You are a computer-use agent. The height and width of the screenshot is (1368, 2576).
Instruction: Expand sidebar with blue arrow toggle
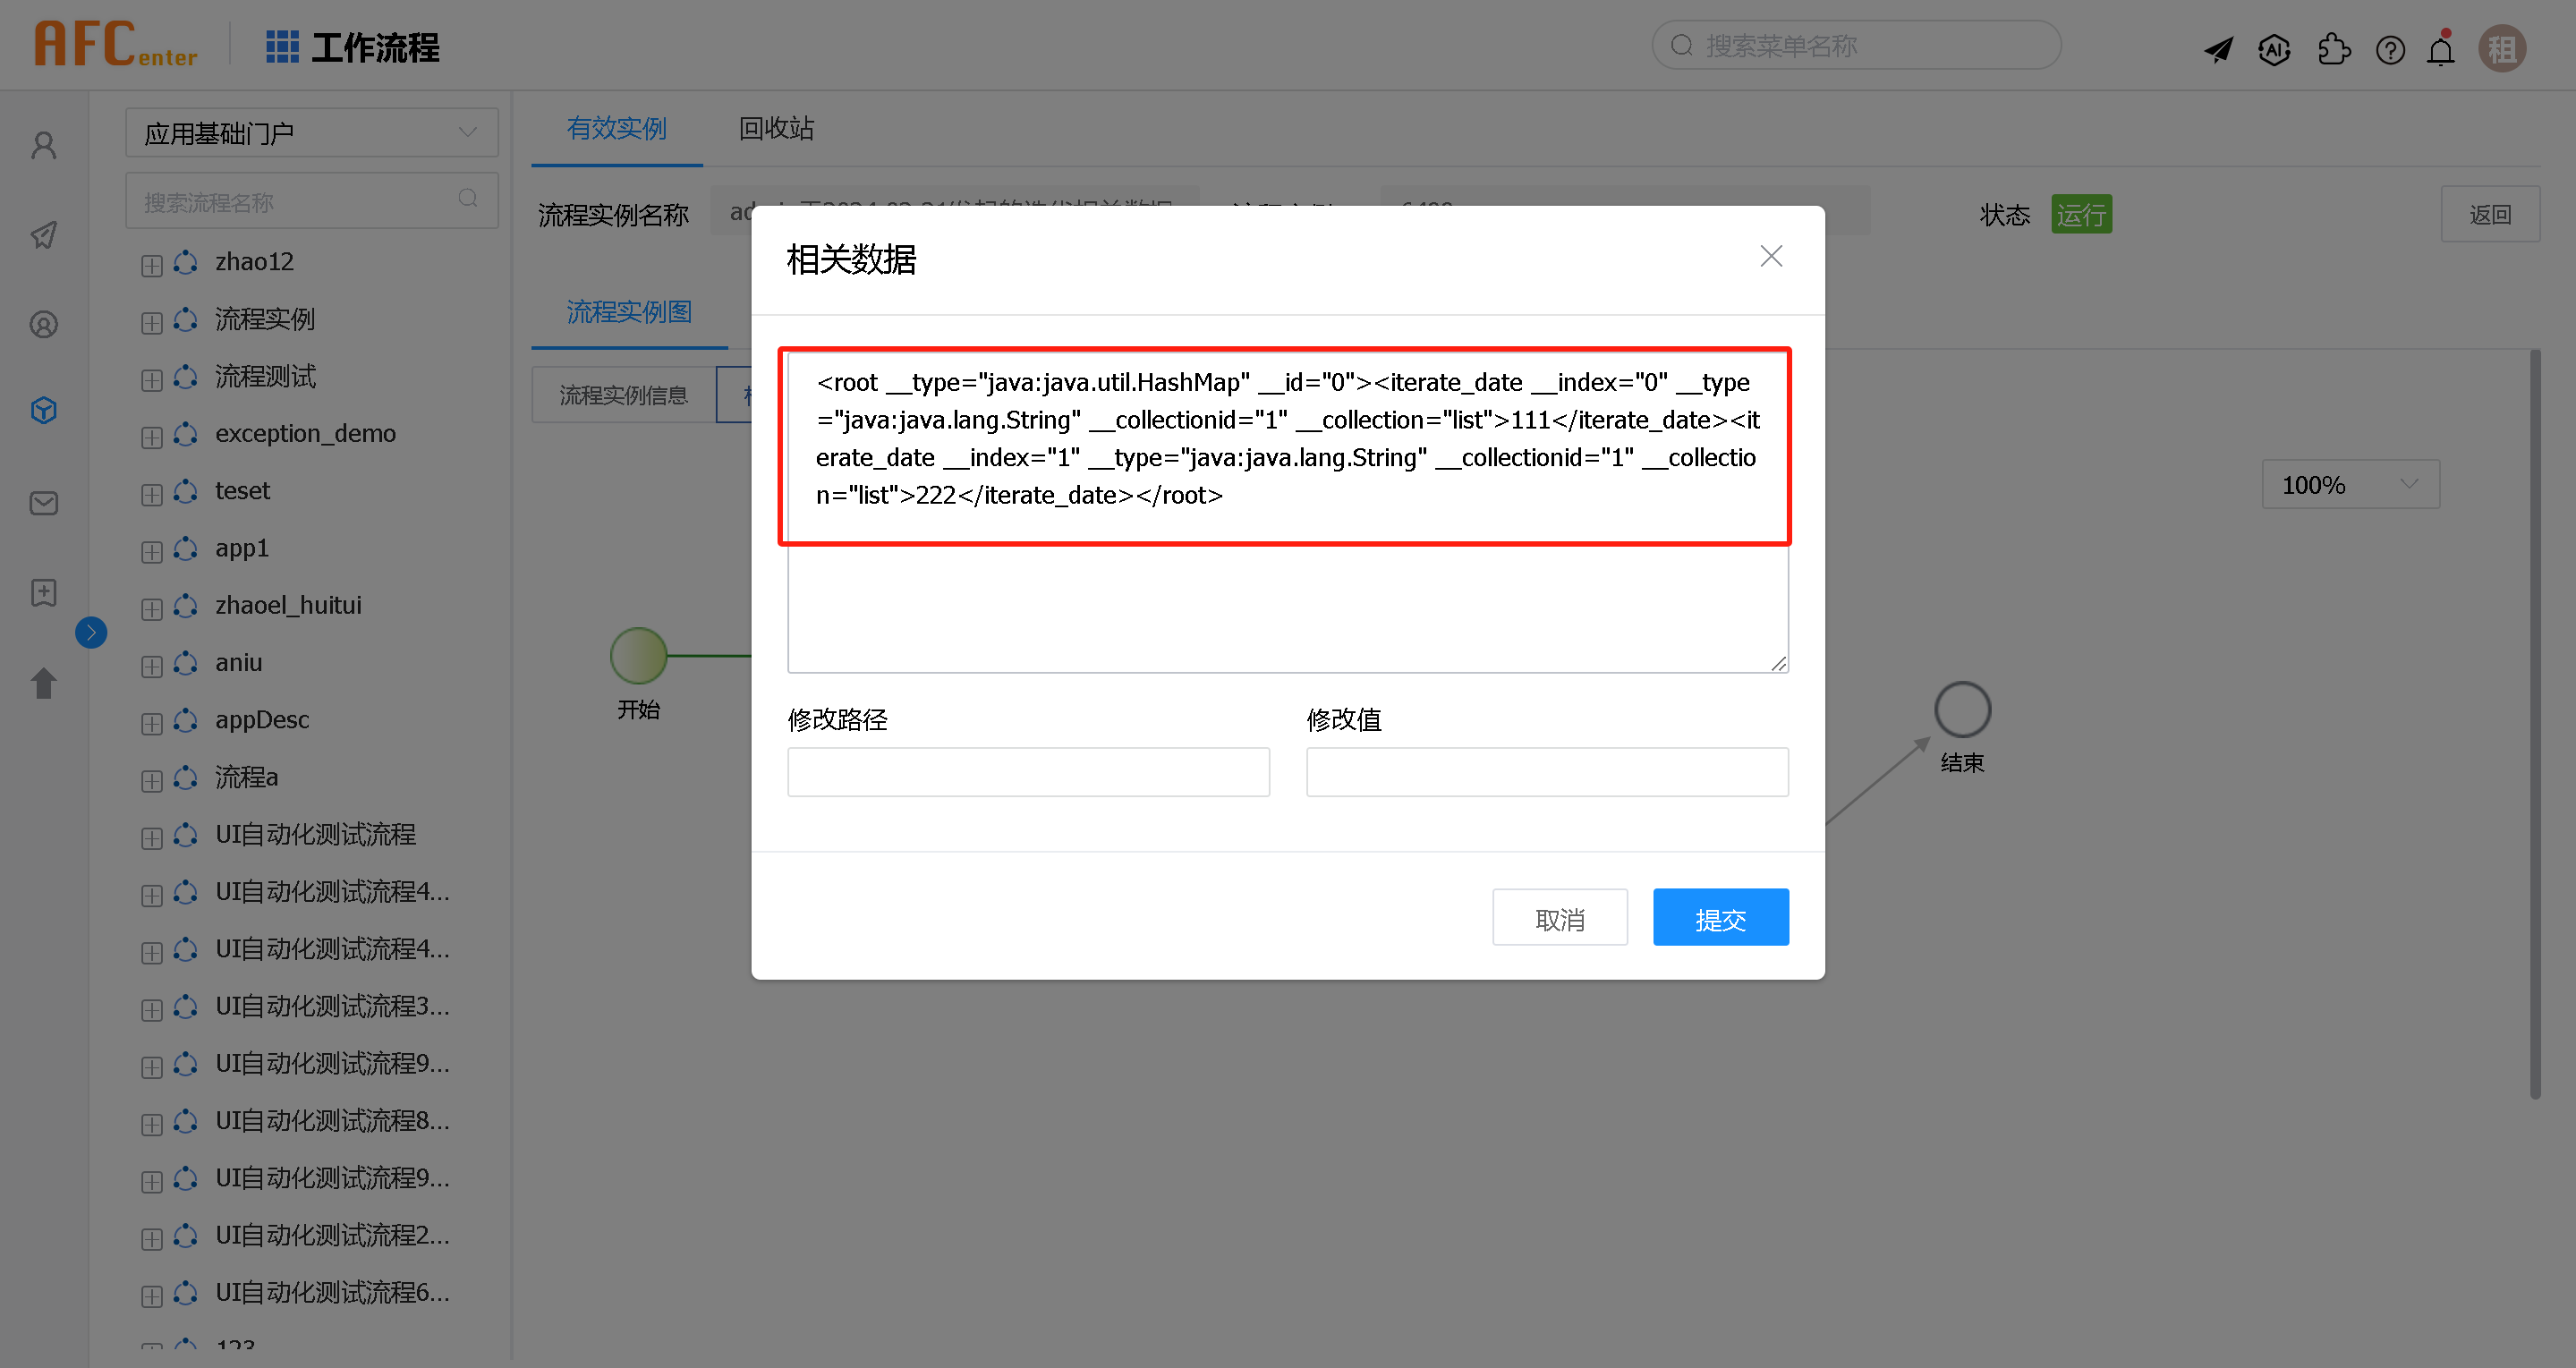[x=91, y=632]
